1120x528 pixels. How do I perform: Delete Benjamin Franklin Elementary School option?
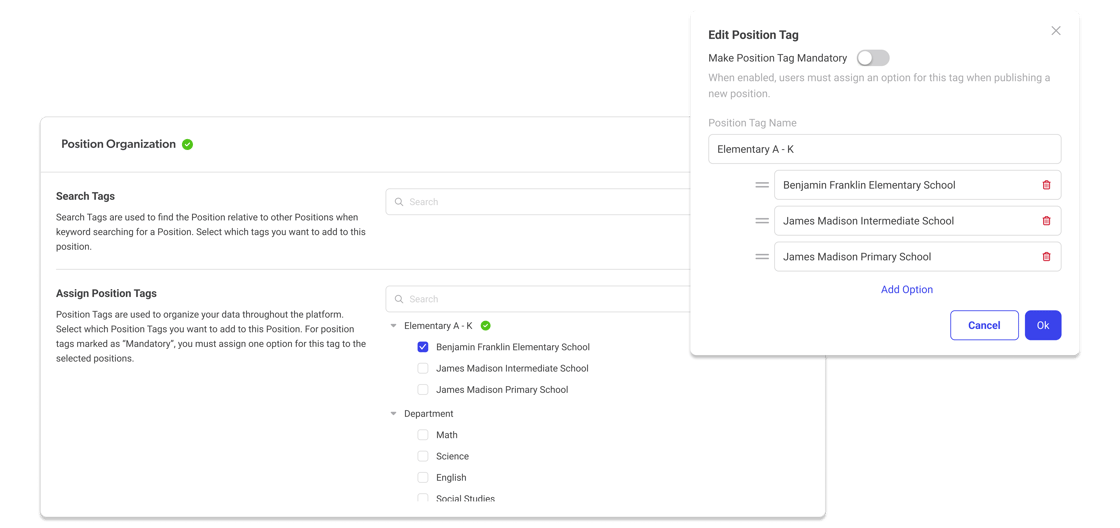(1046, 185)
